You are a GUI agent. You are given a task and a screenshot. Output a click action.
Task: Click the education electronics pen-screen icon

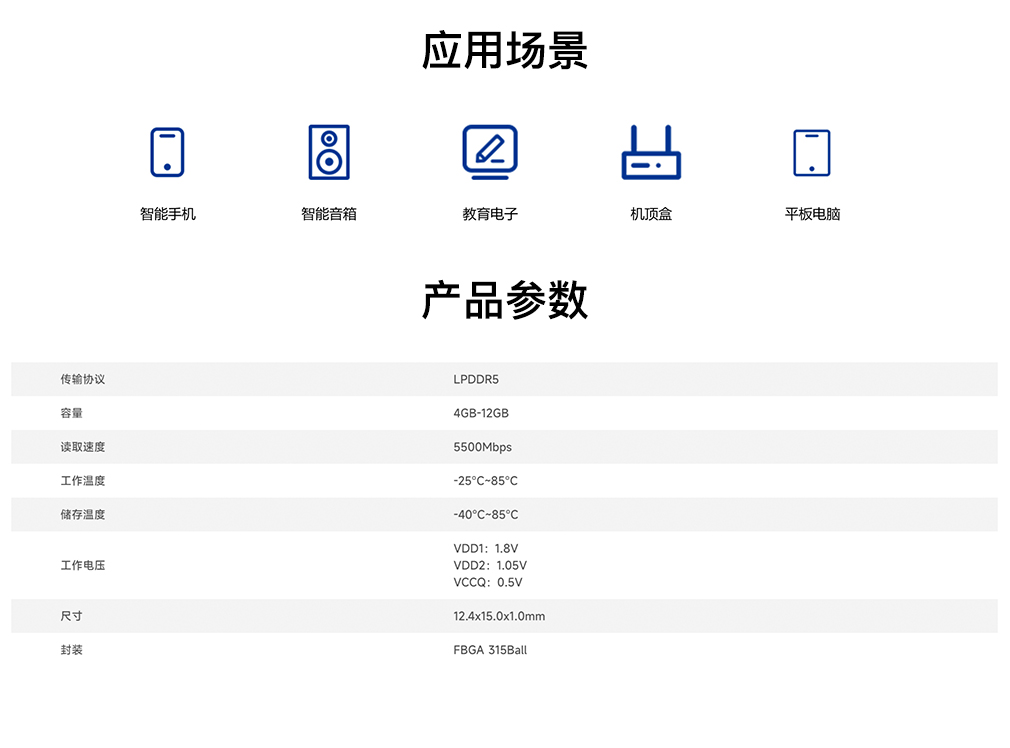490,152
